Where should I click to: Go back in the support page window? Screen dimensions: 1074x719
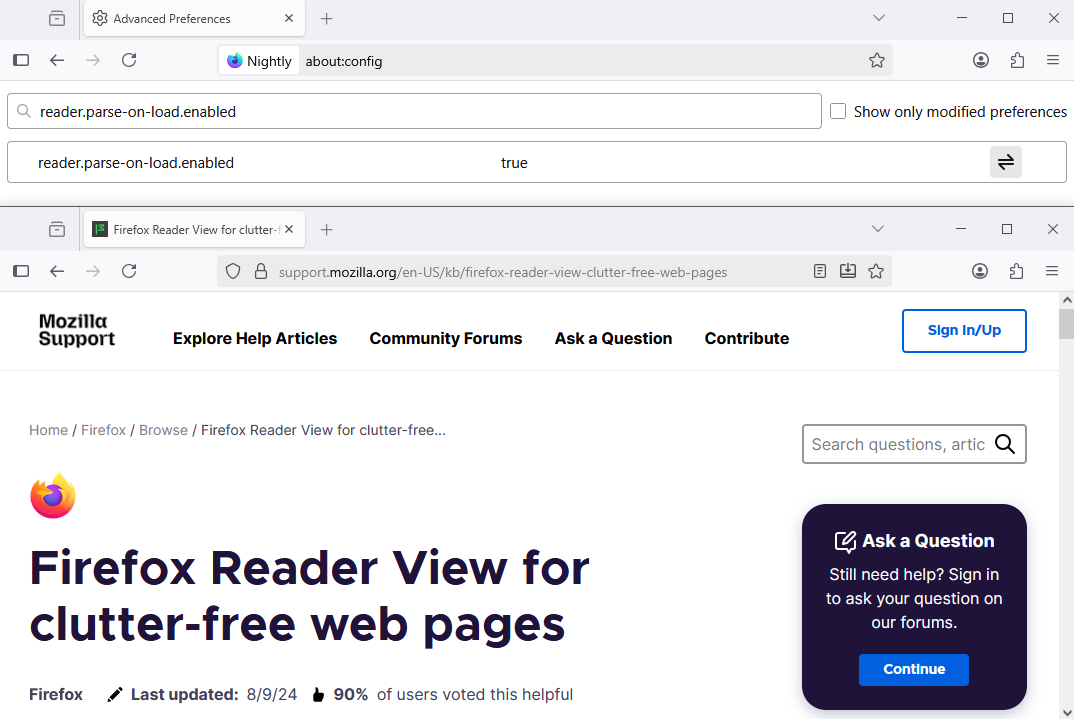57,271
